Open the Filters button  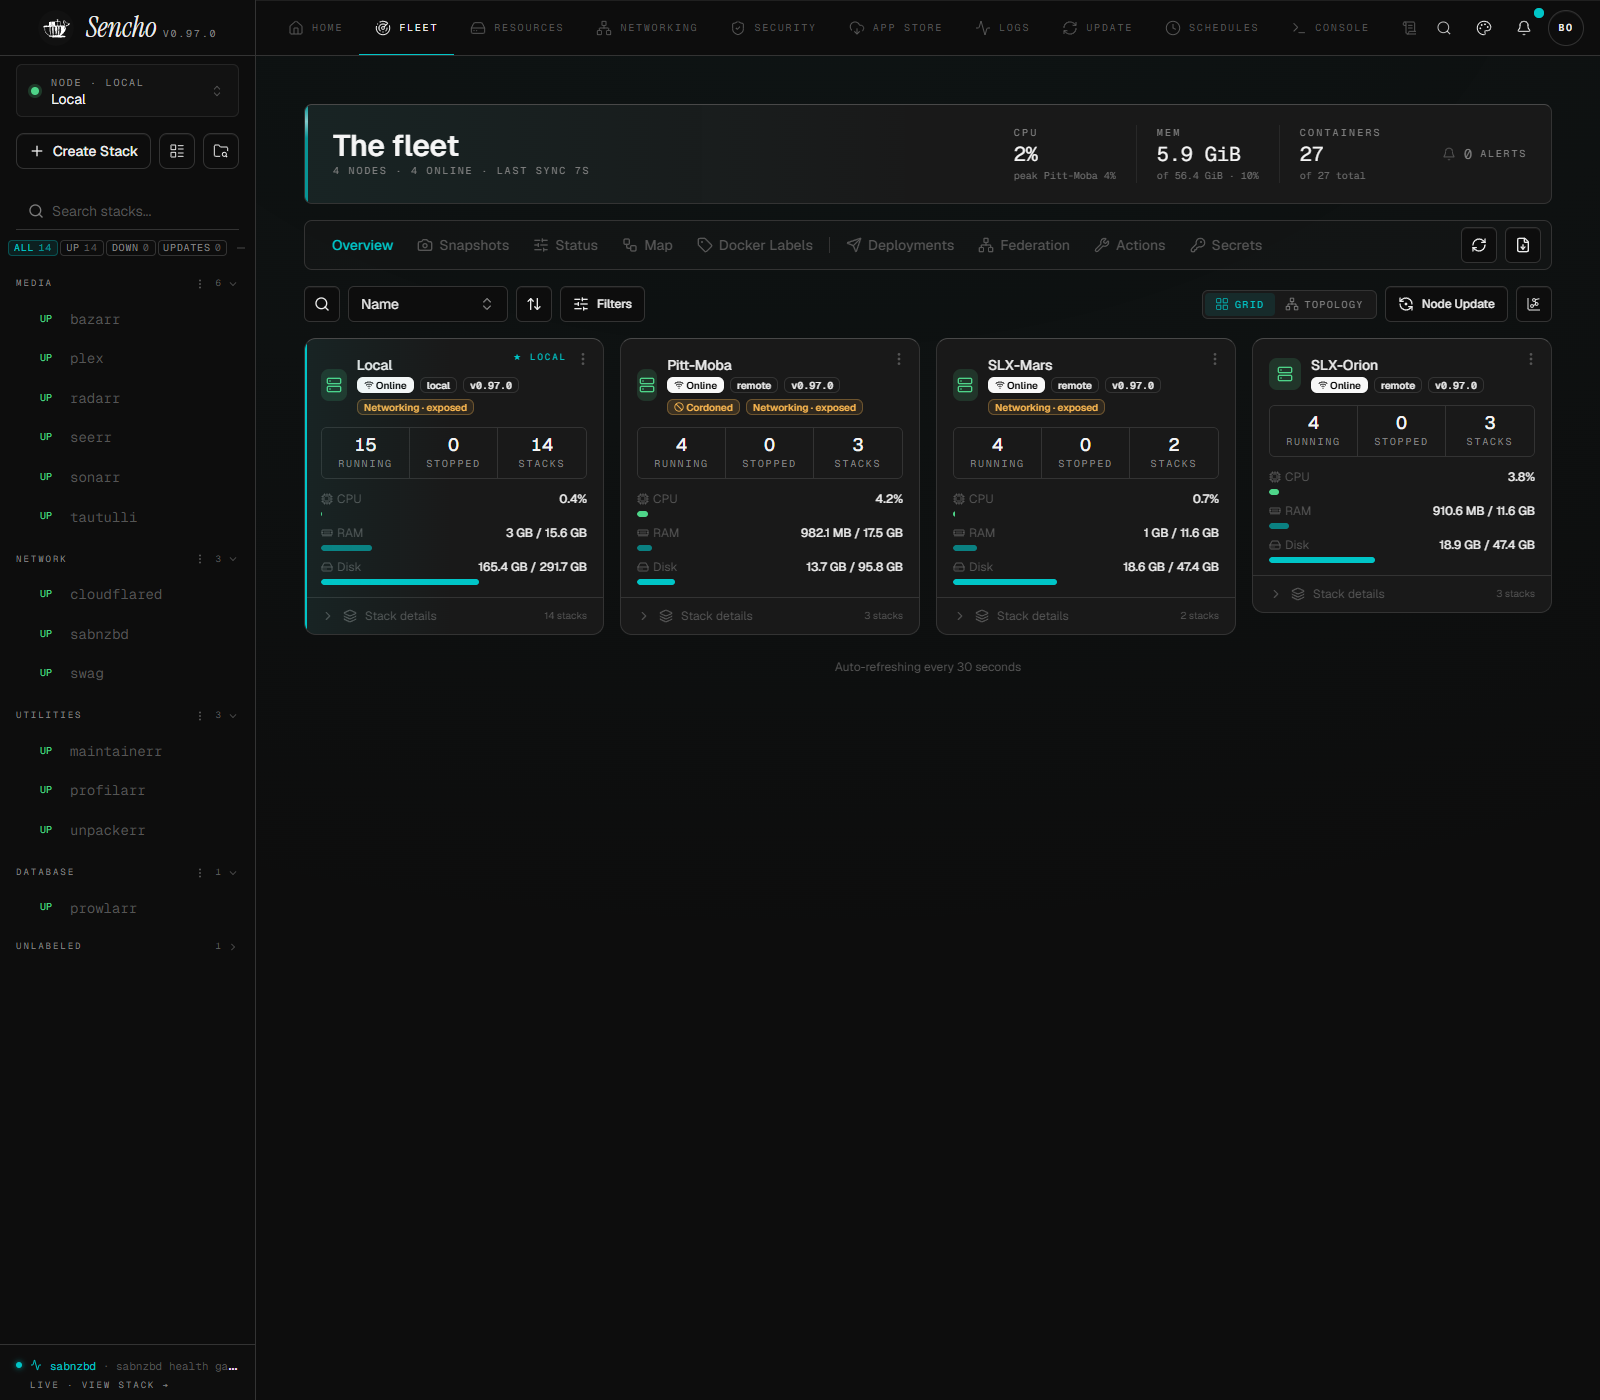point(602,304)
